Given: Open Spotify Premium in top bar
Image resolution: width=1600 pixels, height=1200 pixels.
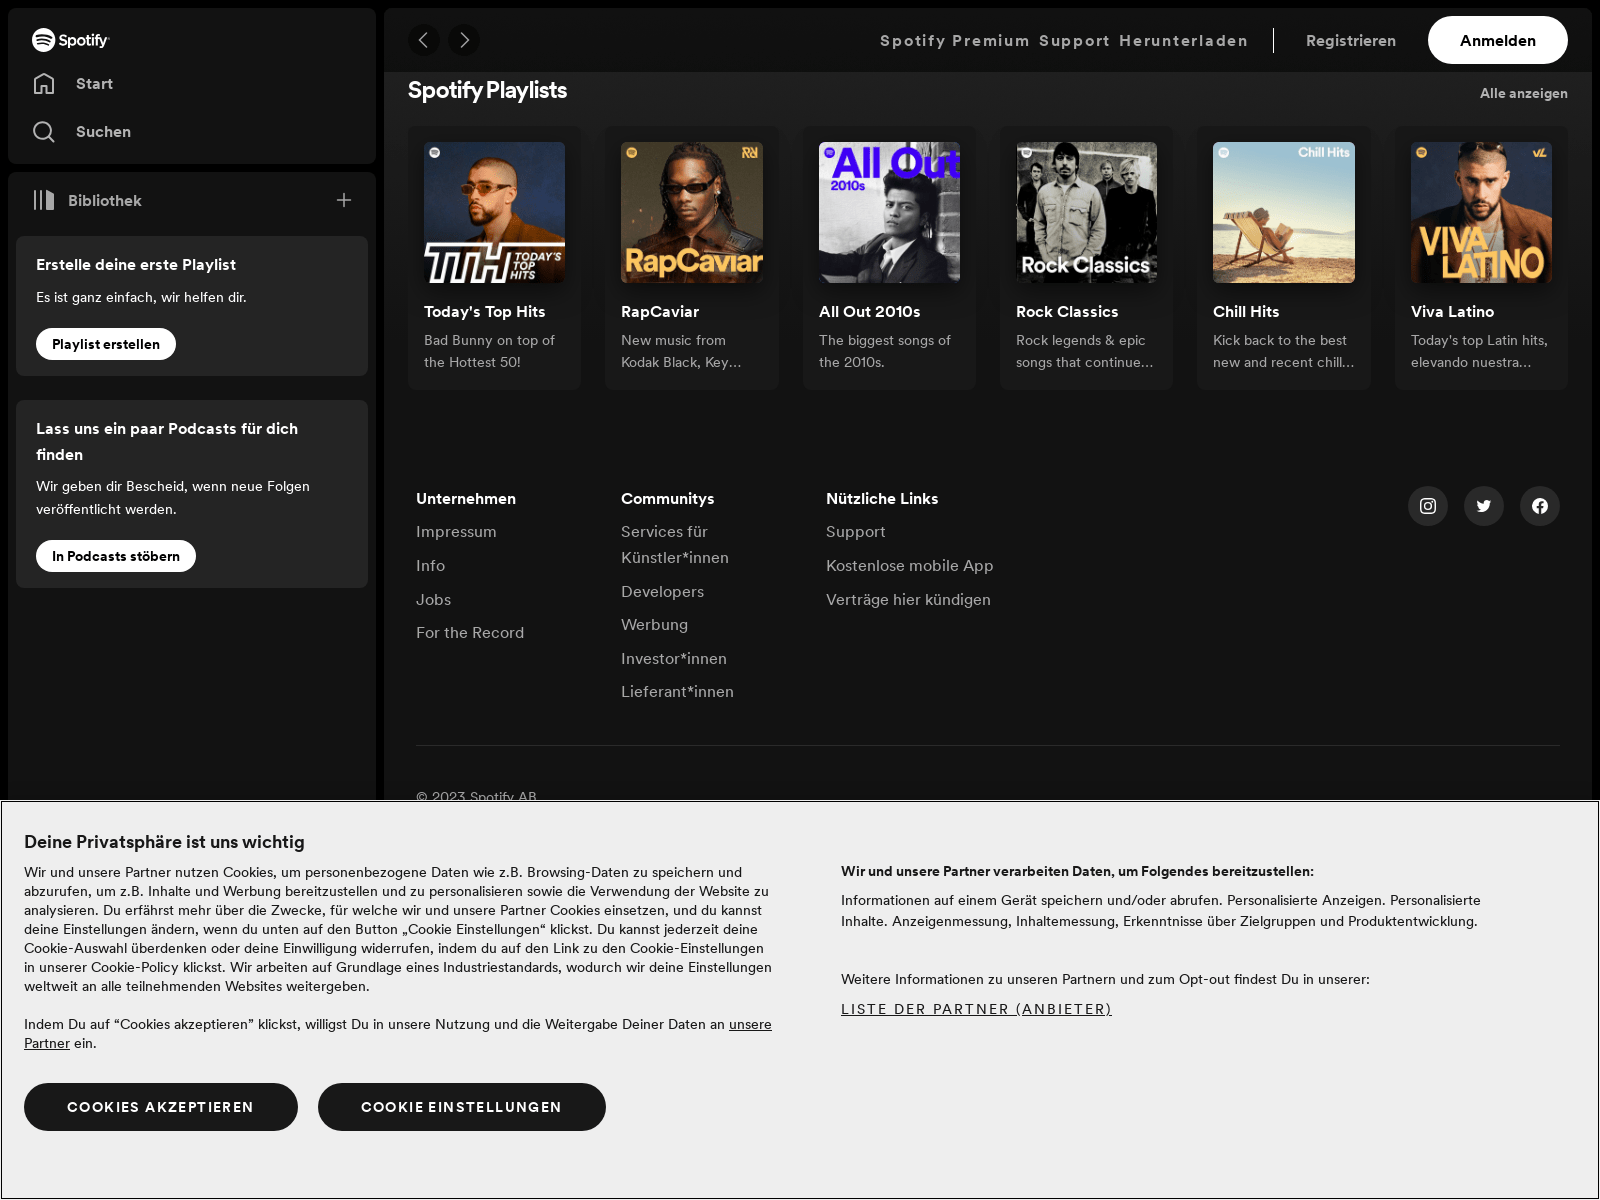Looking at the screenshot, I should click(x=954, y=41).
